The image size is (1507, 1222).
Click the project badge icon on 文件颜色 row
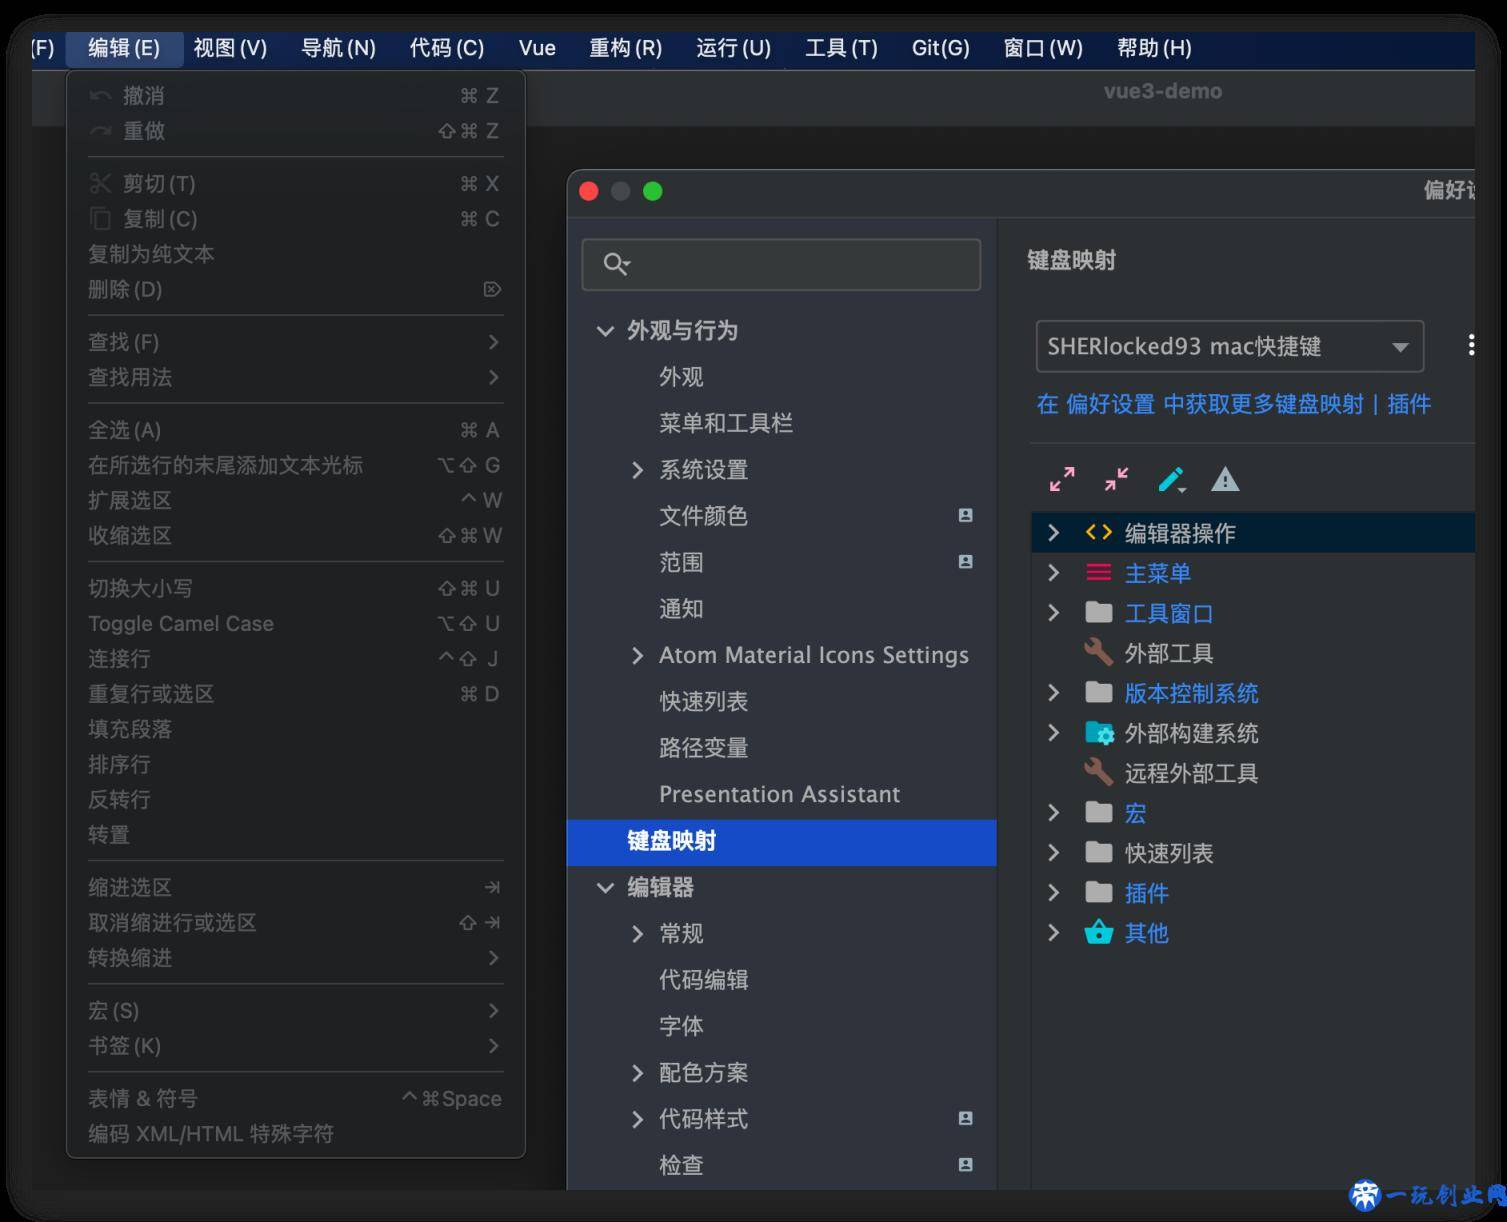[965, 515]
